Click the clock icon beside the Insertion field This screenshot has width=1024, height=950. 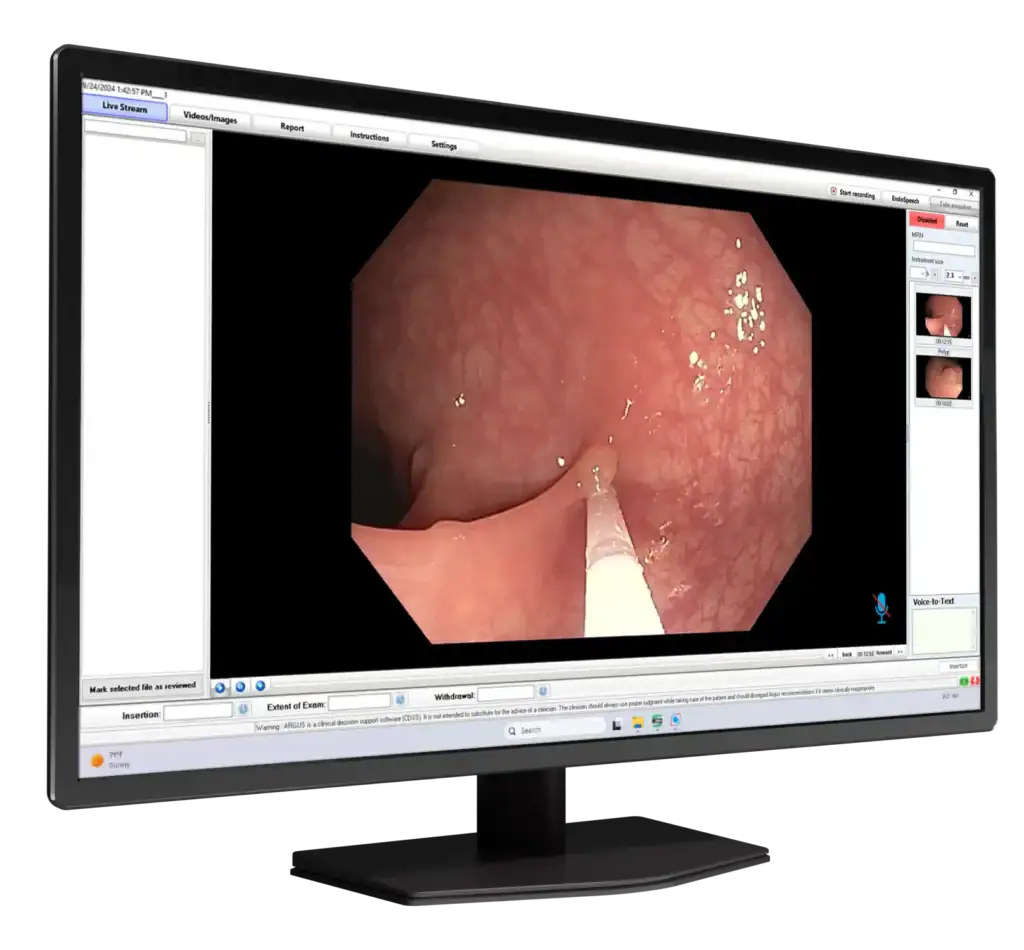[243, 708]
